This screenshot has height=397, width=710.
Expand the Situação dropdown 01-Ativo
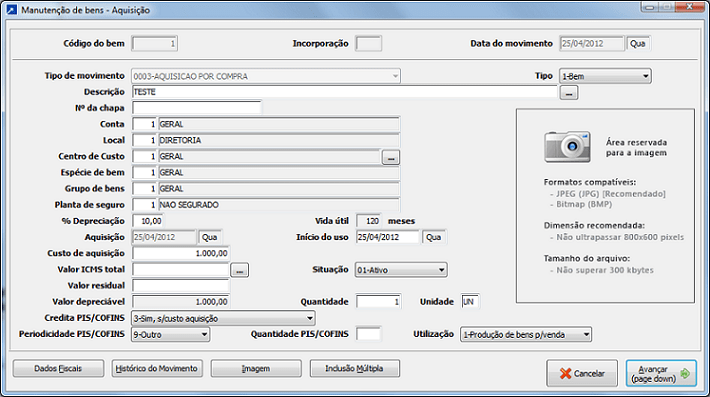401,270
